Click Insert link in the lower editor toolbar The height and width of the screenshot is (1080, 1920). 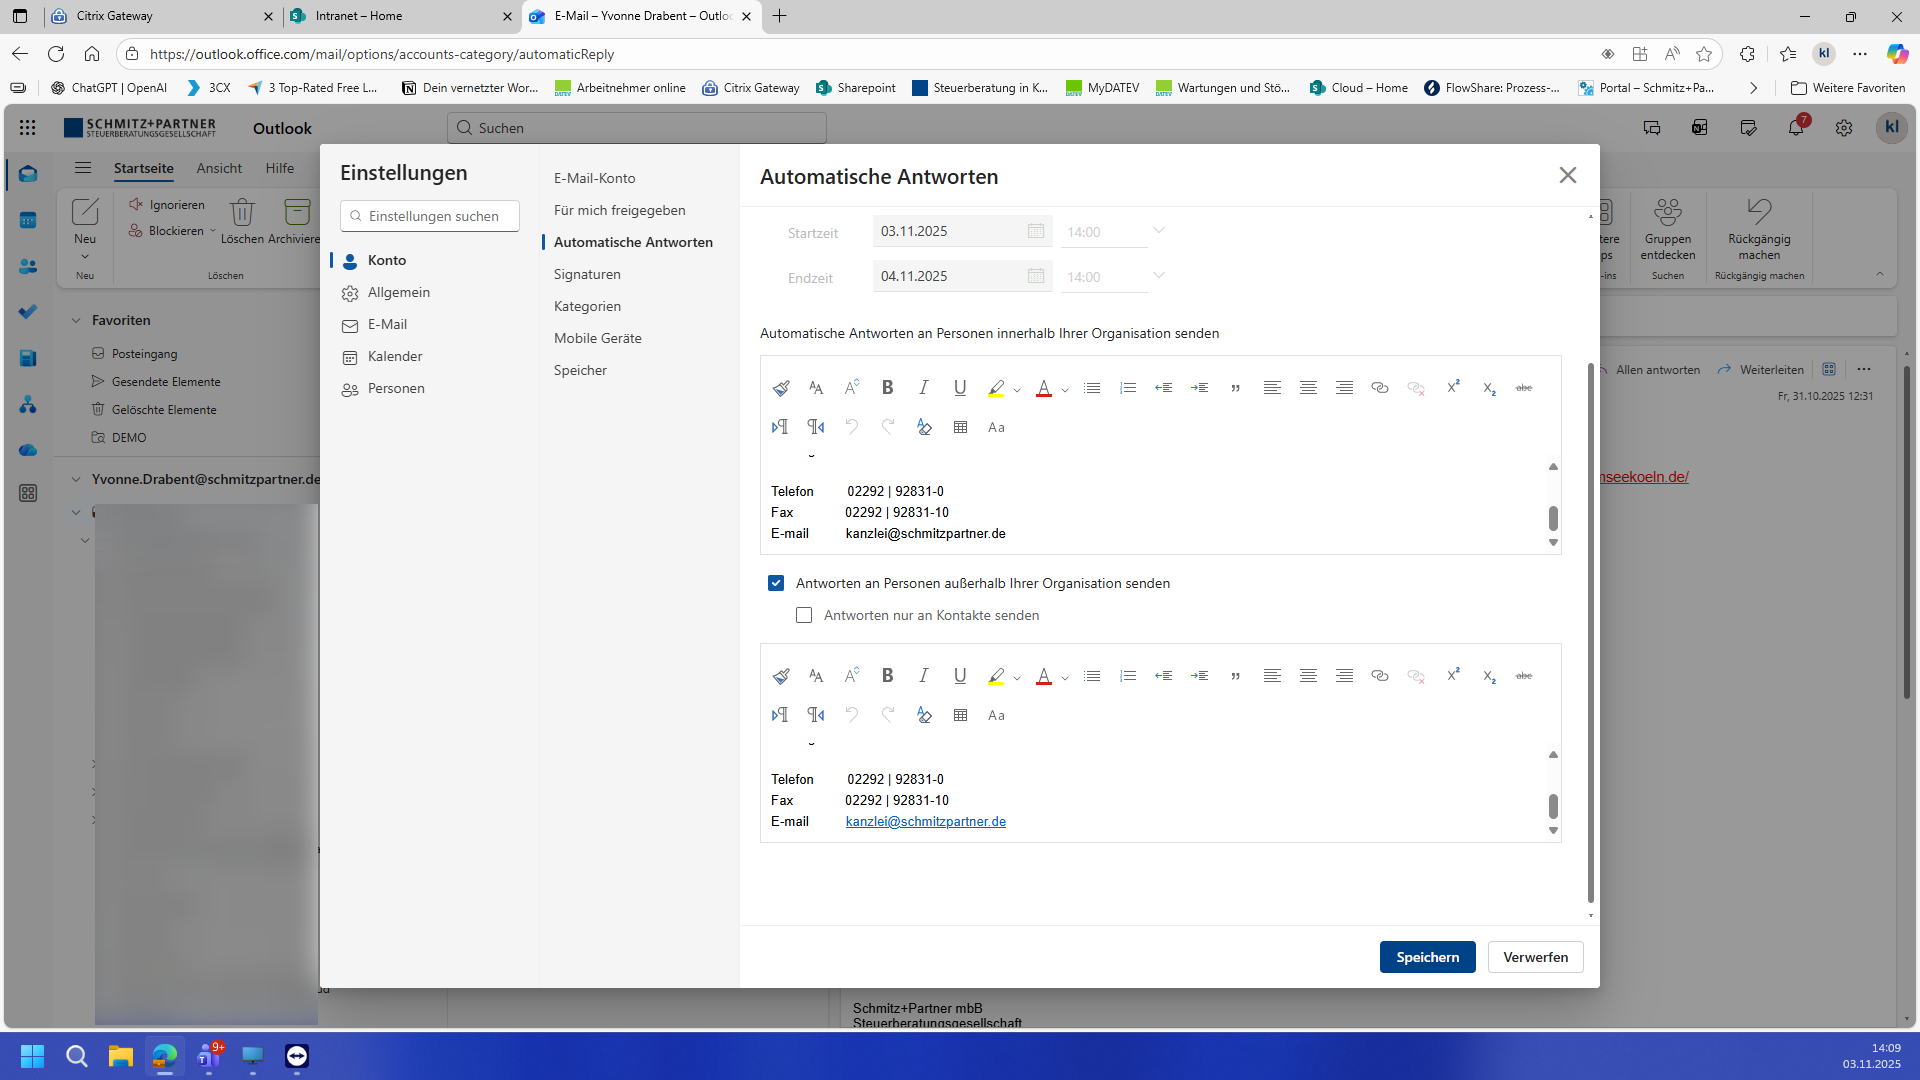tap(1379, 676)
